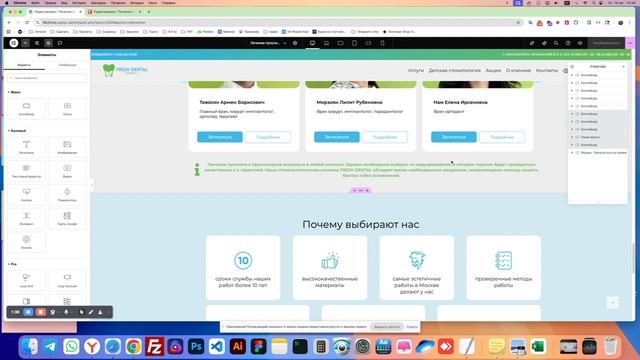Open page settings gear icon
Viewport: 640px width, 360px height.
point(295,43)
